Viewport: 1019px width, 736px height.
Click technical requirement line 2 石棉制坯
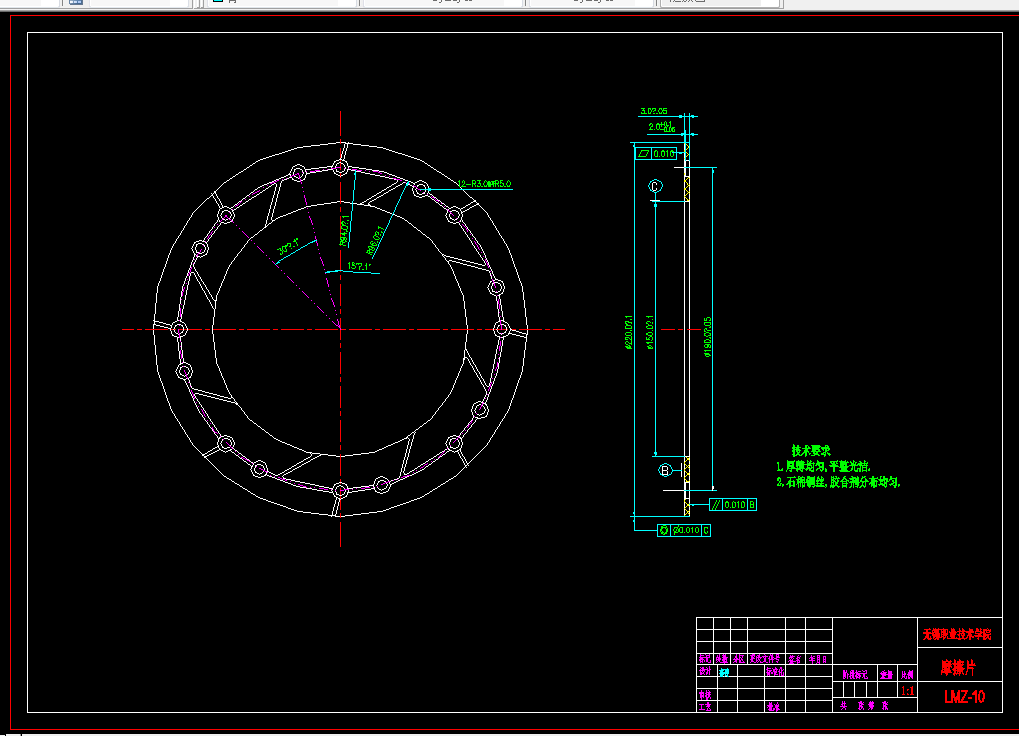pyautogui.click(x=838, y=482)
